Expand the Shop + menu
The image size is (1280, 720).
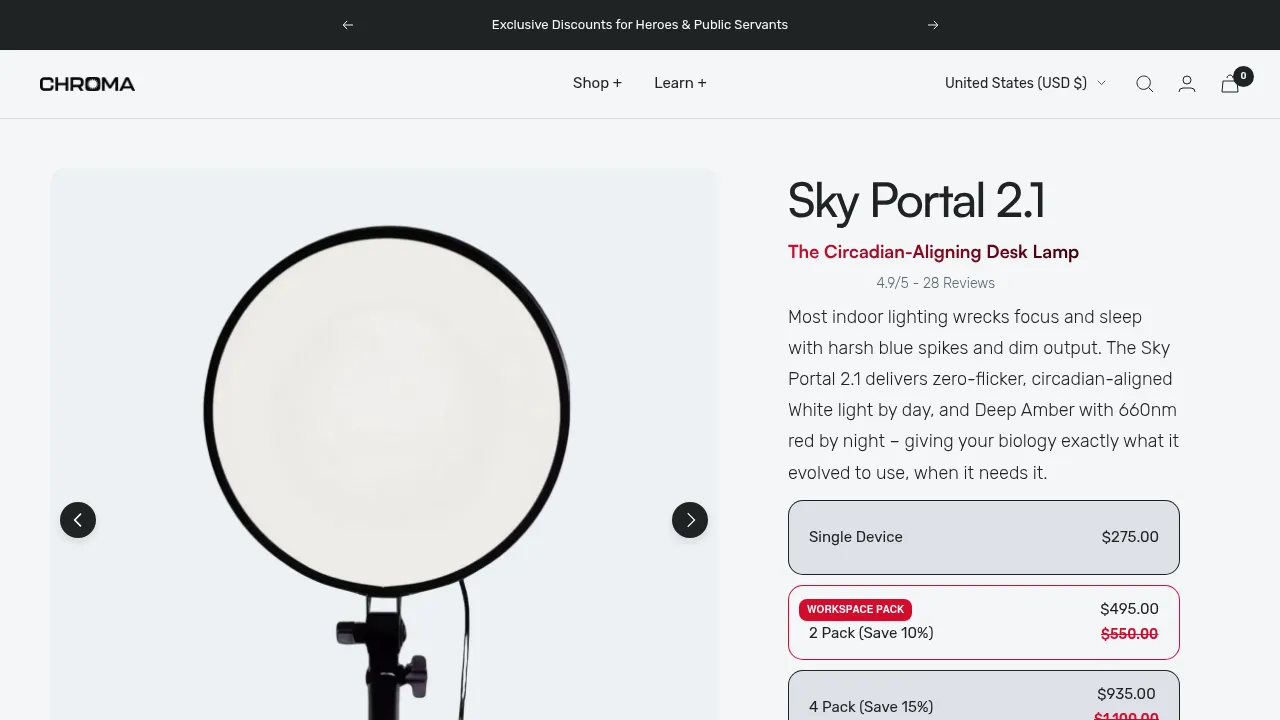tap(597, 83)
